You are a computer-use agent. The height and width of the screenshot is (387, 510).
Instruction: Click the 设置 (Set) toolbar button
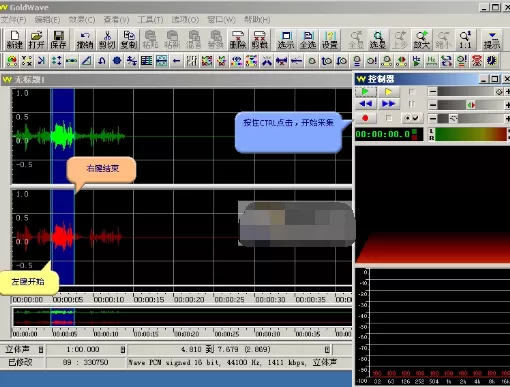330,40
